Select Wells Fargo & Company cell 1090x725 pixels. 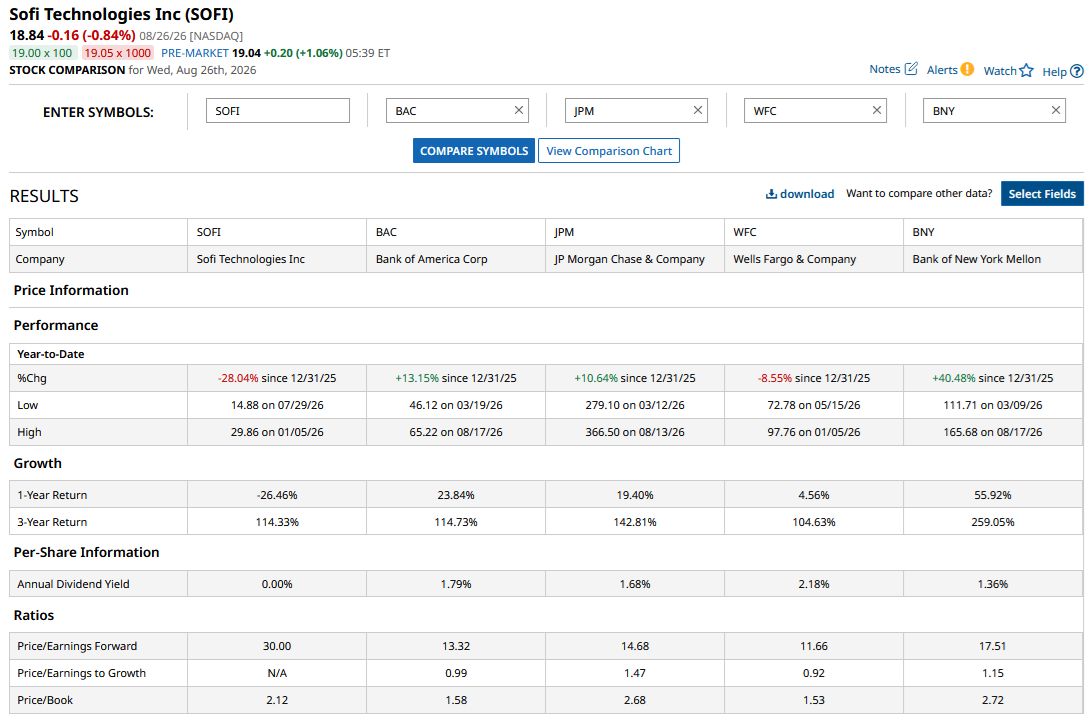(x=813, y=259)
